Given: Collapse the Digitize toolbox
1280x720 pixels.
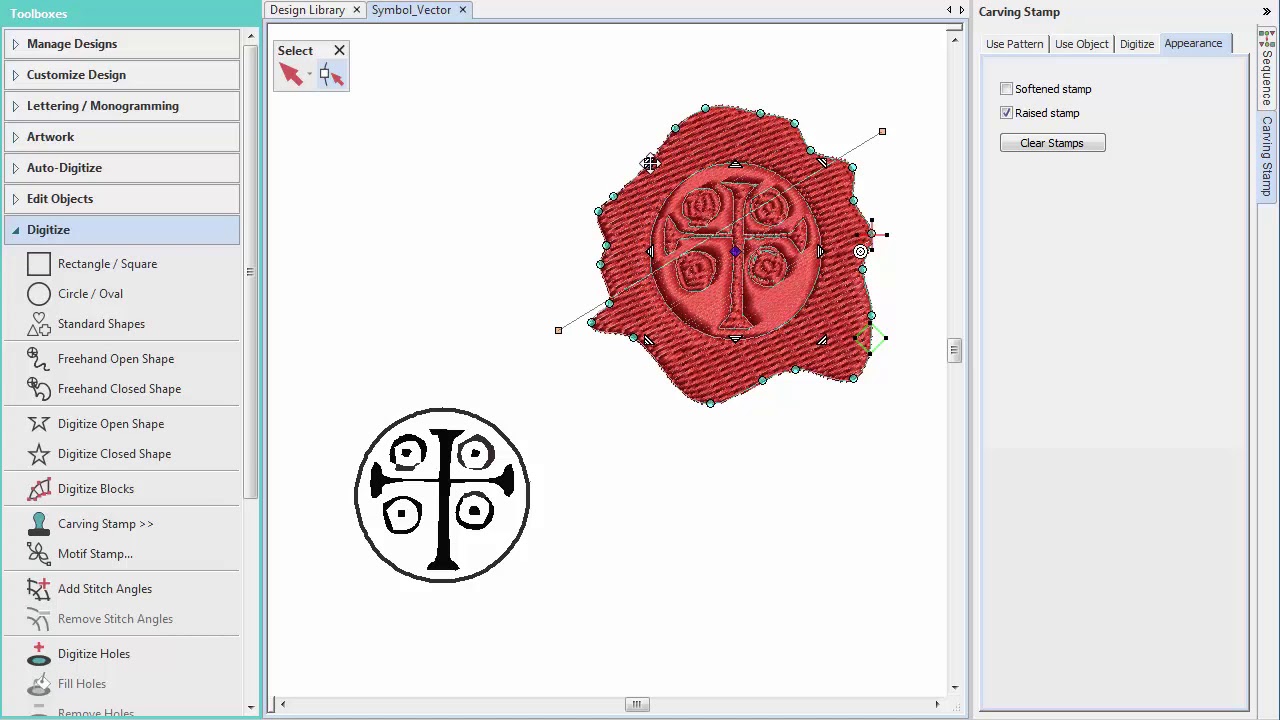Looking at the screenshot, I should coord(122,230).
